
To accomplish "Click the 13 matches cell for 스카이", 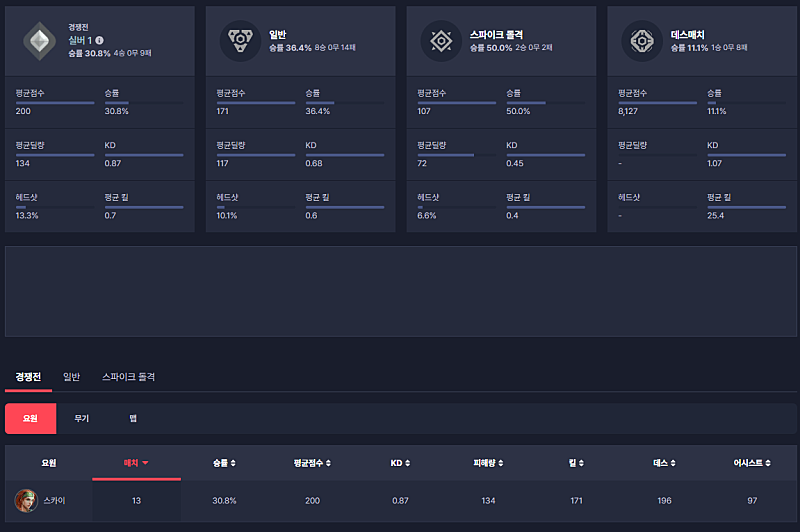I will [136, 500].
